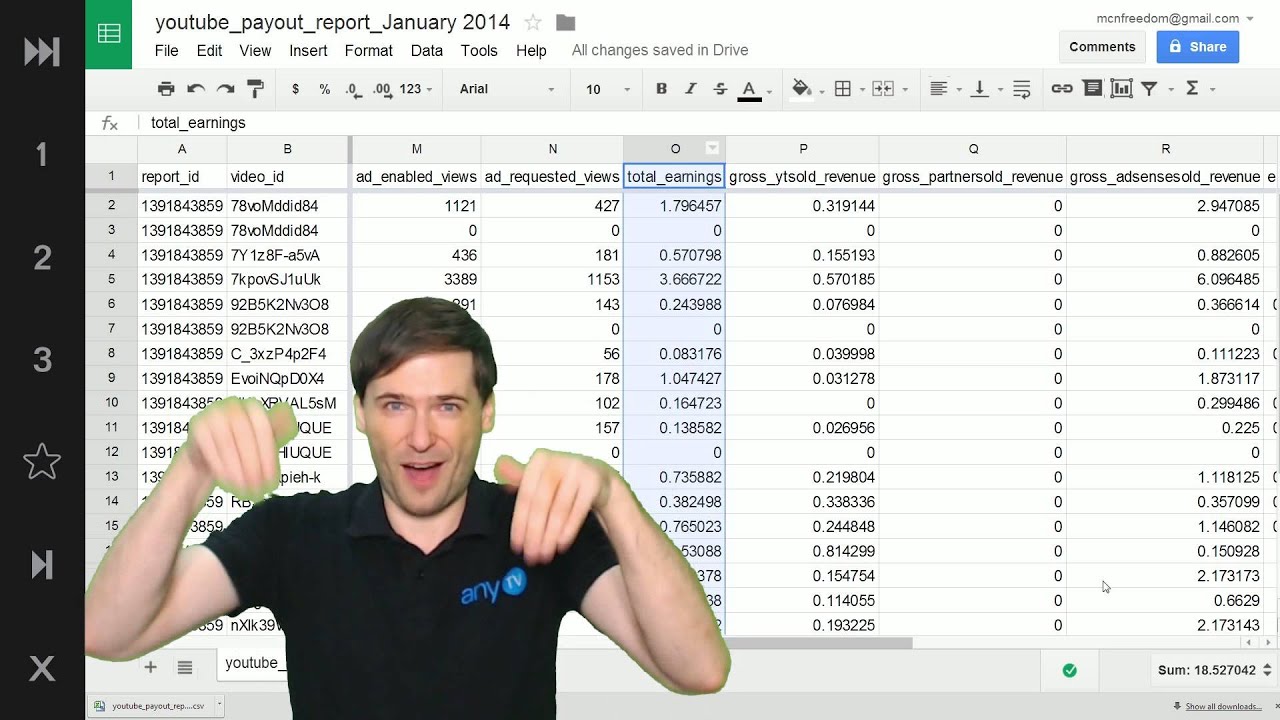Click the X icon in left sidebar

[x=42, y=668]
